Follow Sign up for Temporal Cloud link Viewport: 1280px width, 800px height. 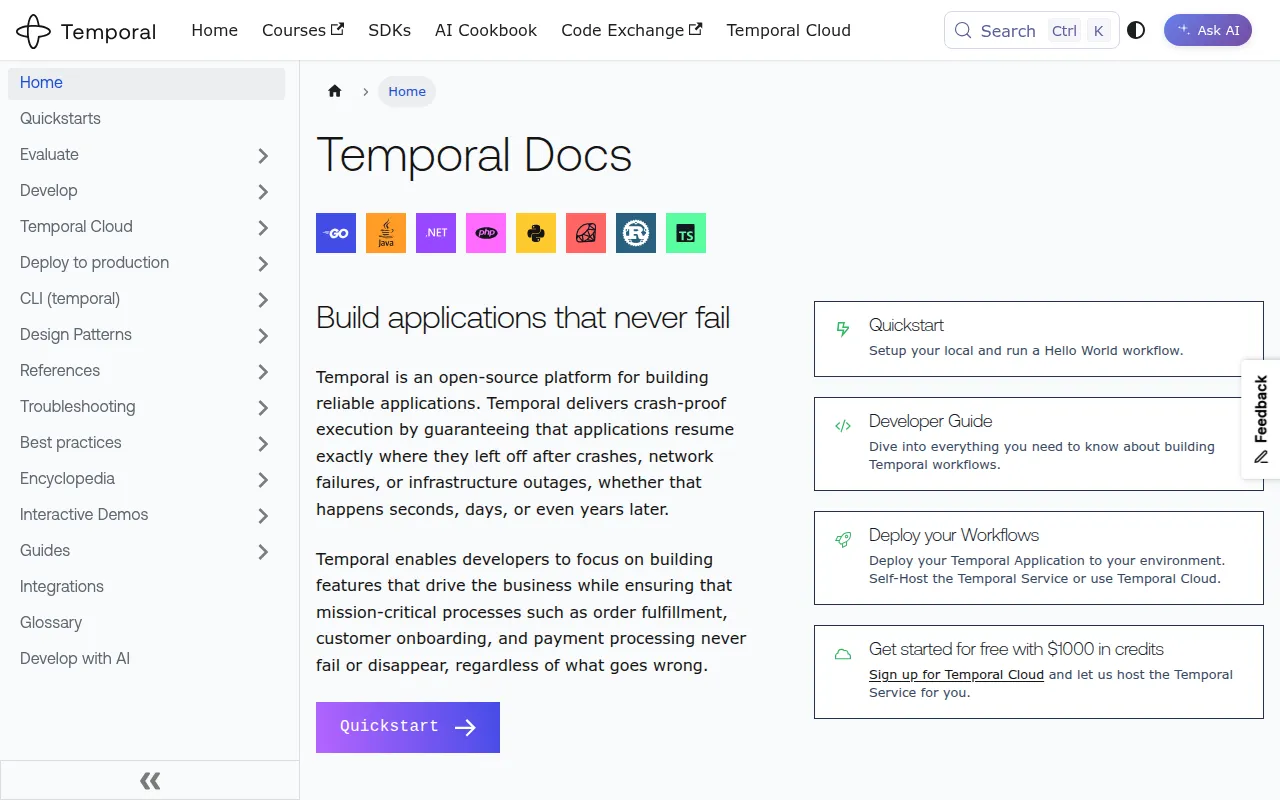coord(956,675)
